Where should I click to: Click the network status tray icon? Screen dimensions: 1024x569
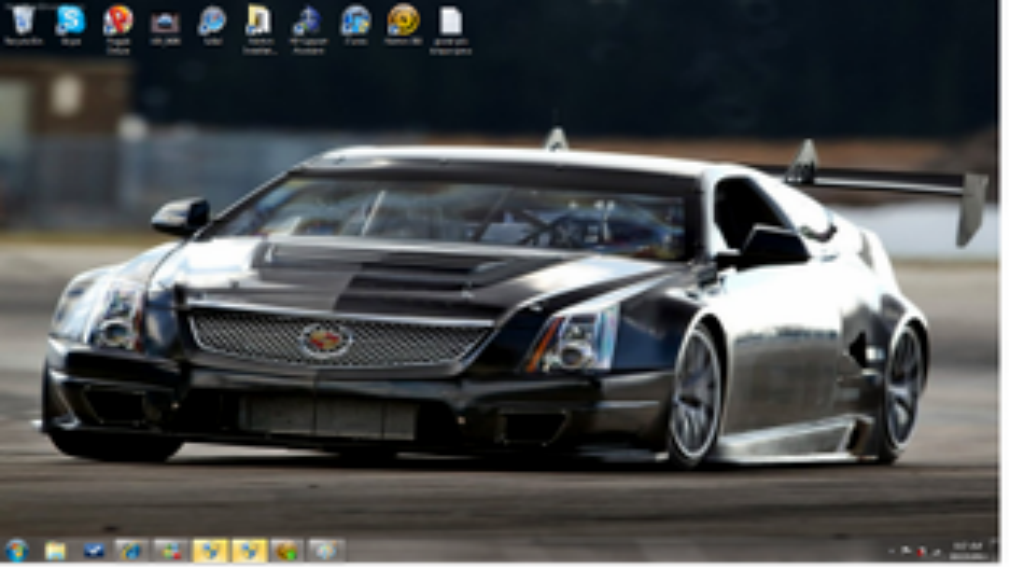pos(906,552)
